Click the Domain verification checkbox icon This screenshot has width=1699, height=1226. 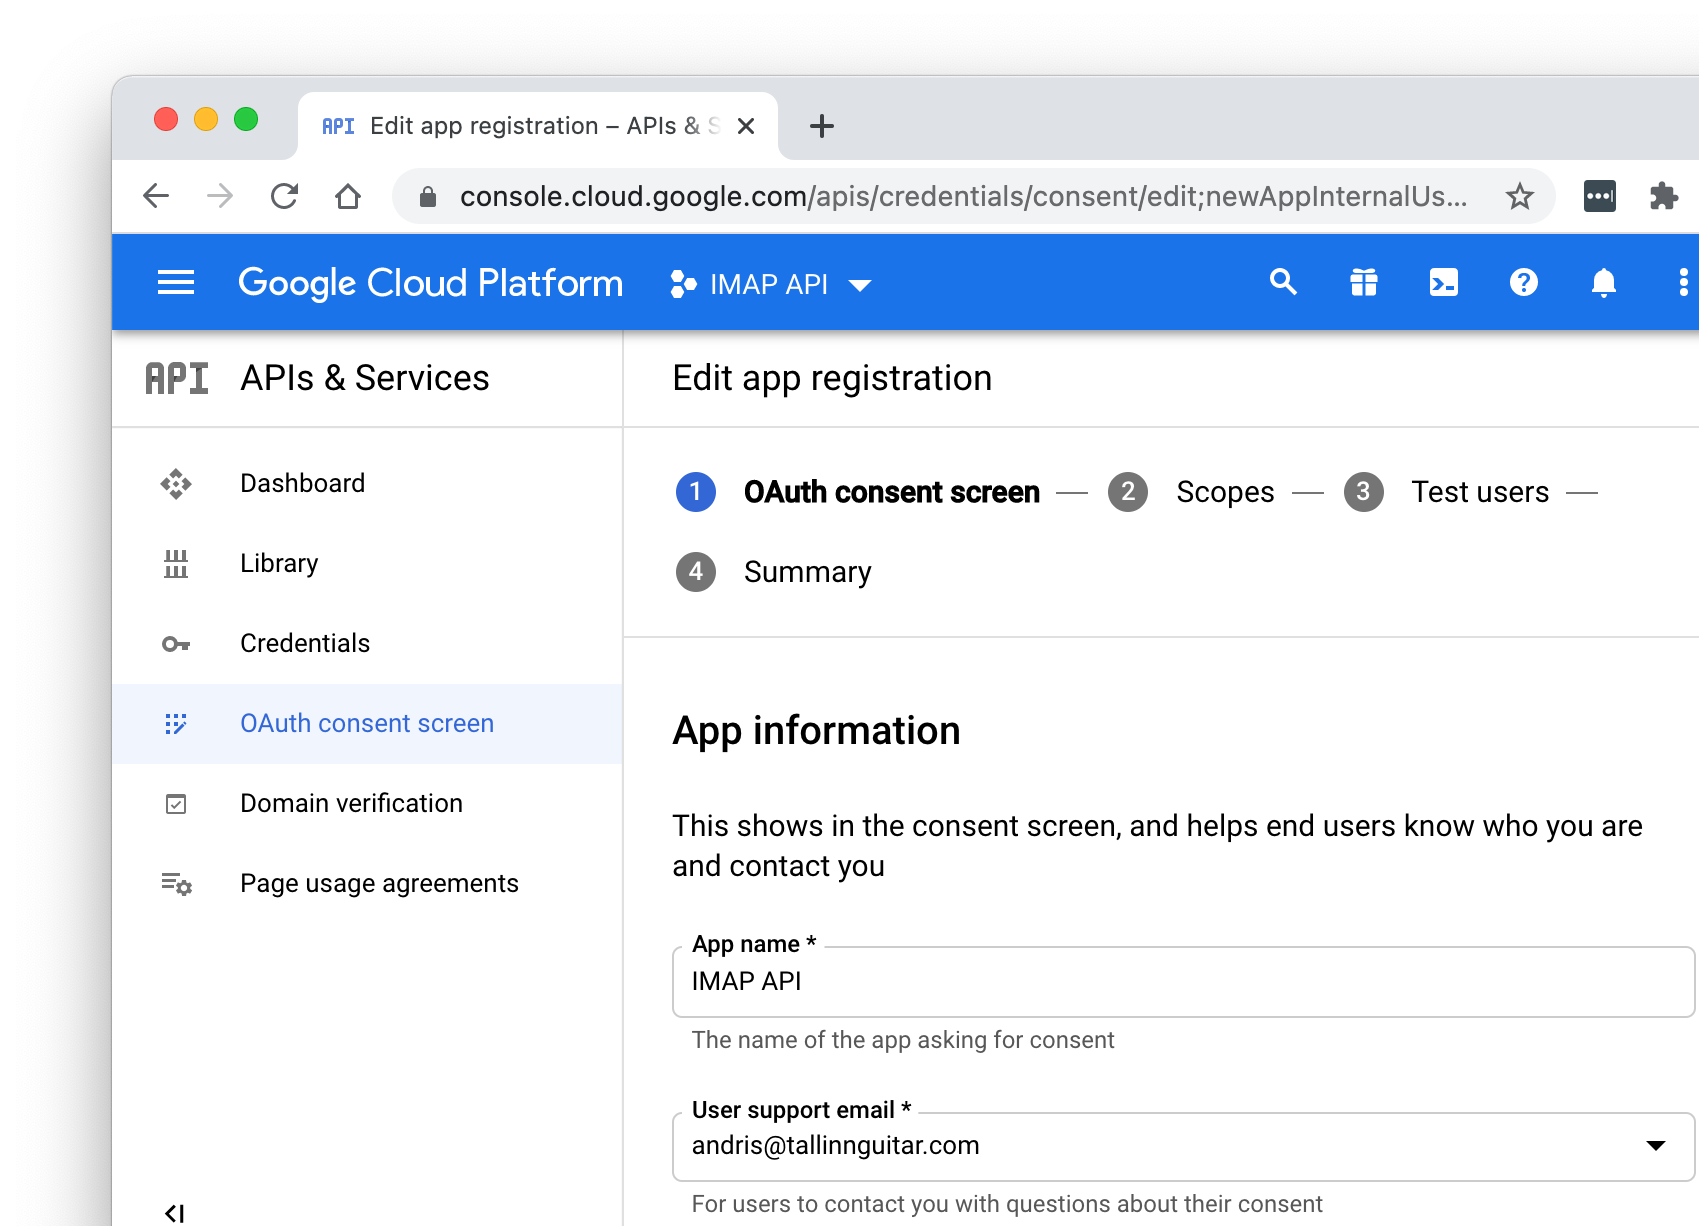176,804
